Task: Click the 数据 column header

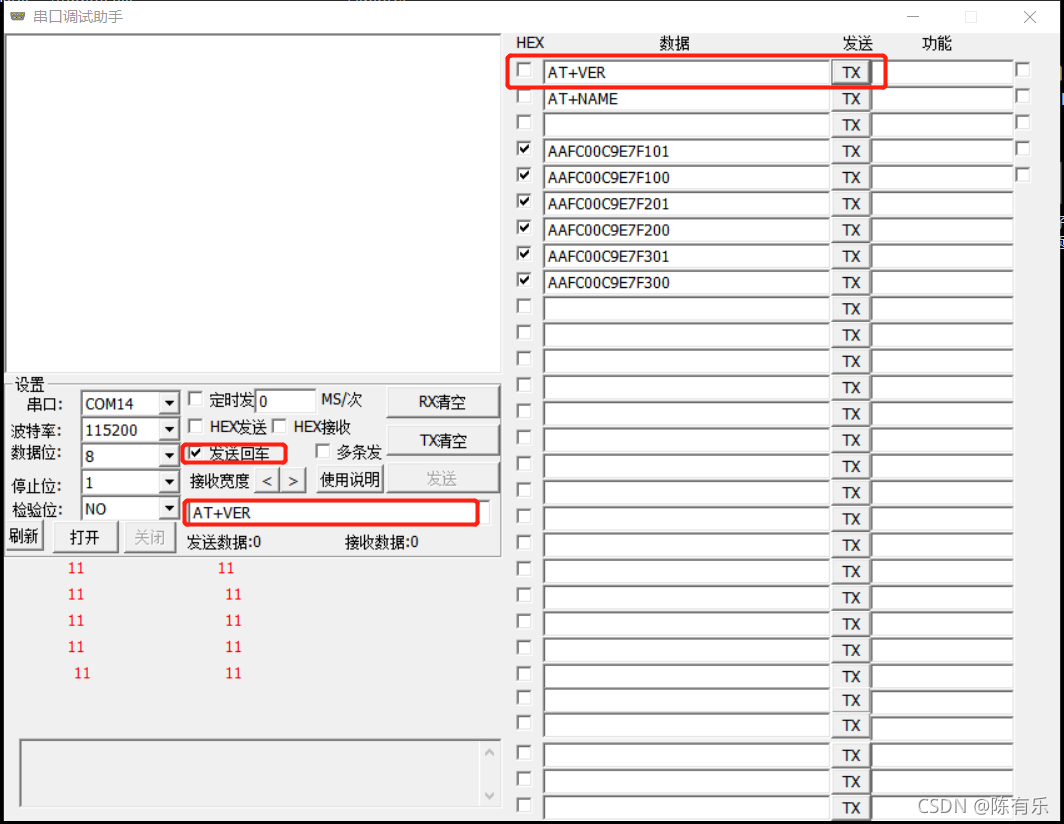Action: (x=674, y=43)
